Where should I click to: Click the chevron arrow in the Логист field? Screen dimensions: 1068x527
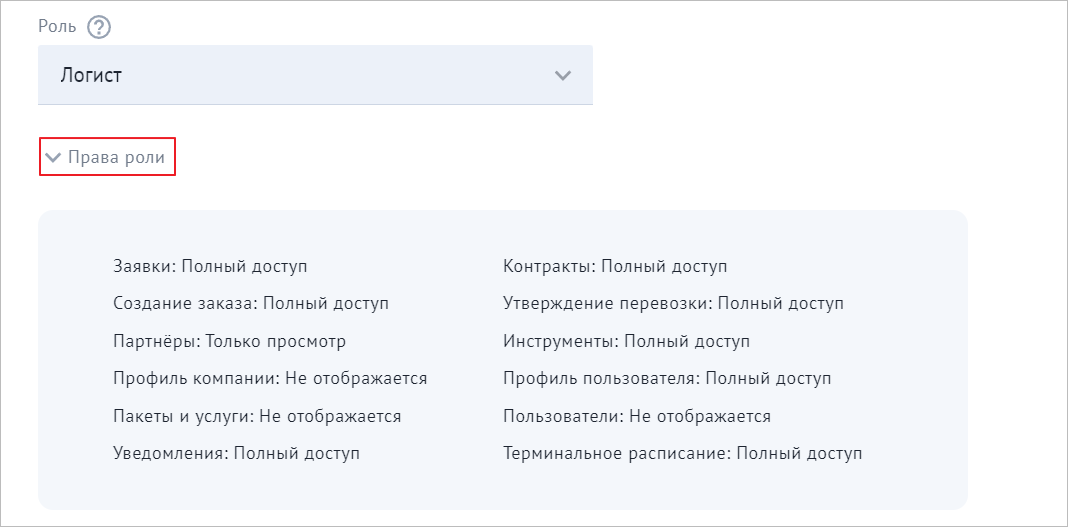tap(563, 75)
